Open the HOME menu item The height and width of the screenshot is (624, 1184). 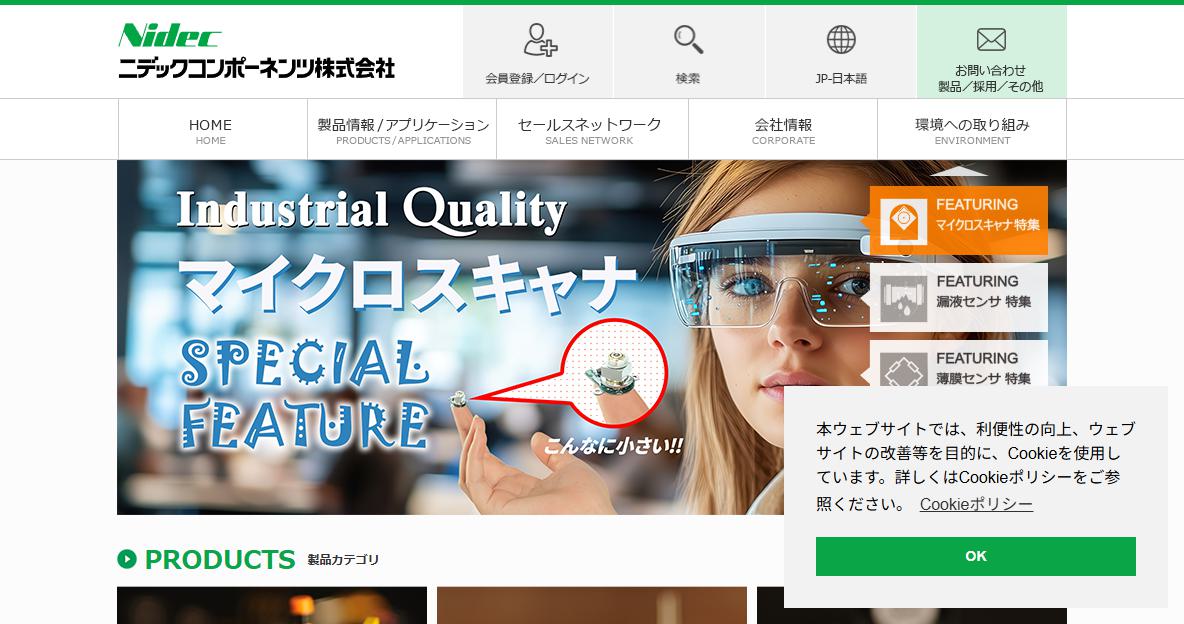[212, 130]
